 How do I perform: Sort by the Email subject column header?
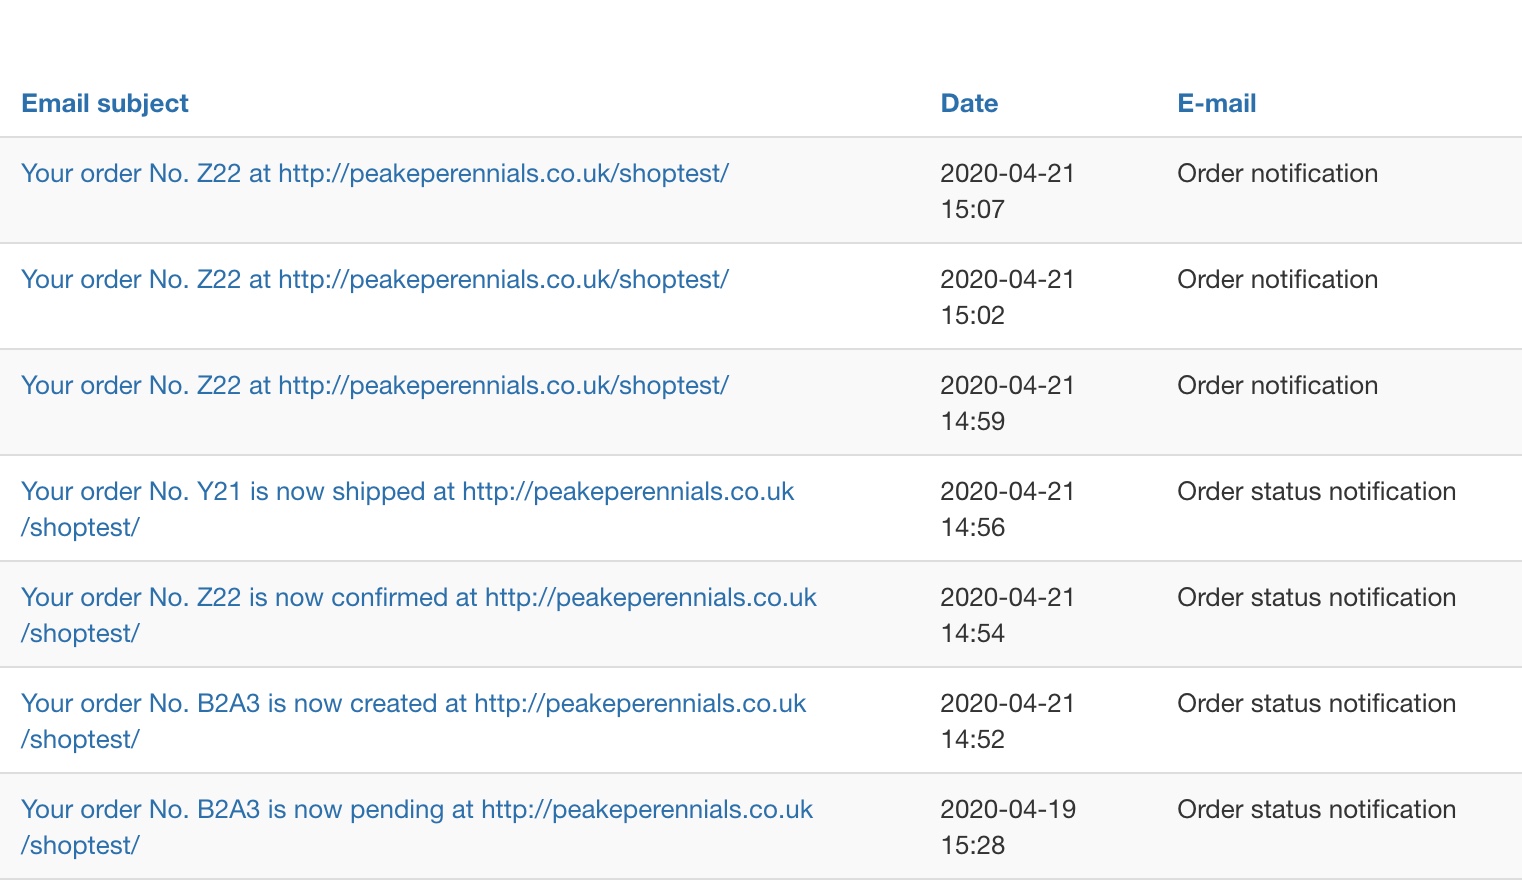[105, 103]
